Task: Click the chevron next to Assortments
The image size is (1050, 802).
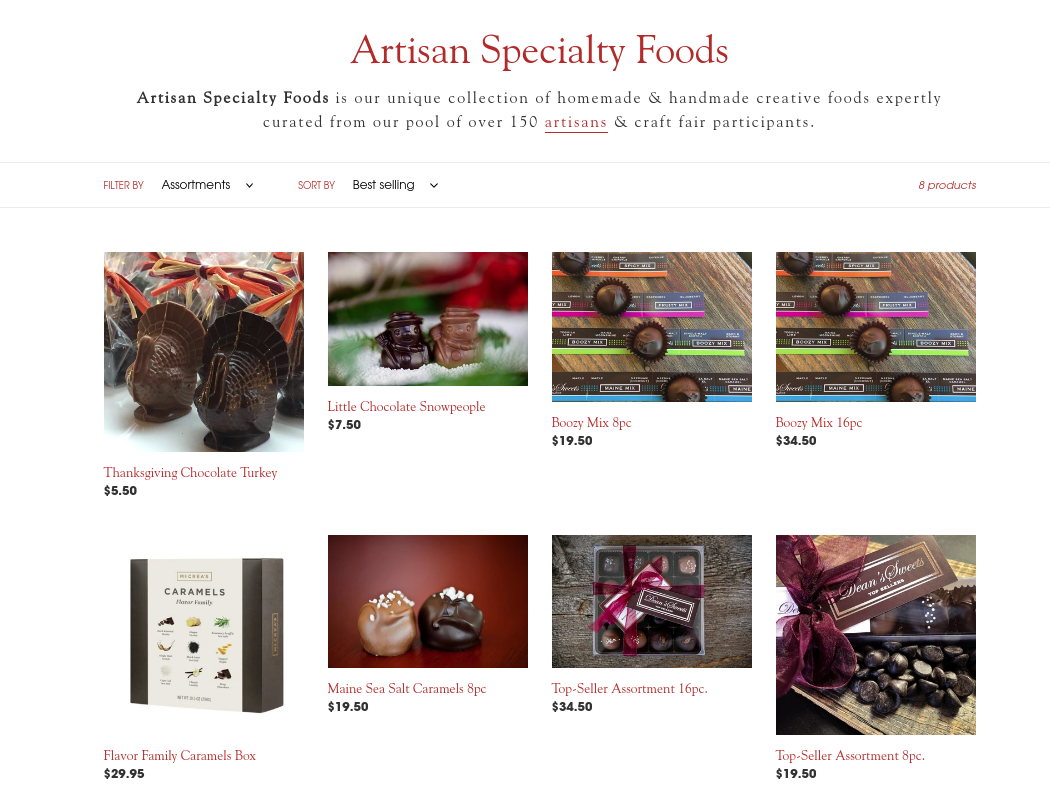Action: (x=249, y=185)
